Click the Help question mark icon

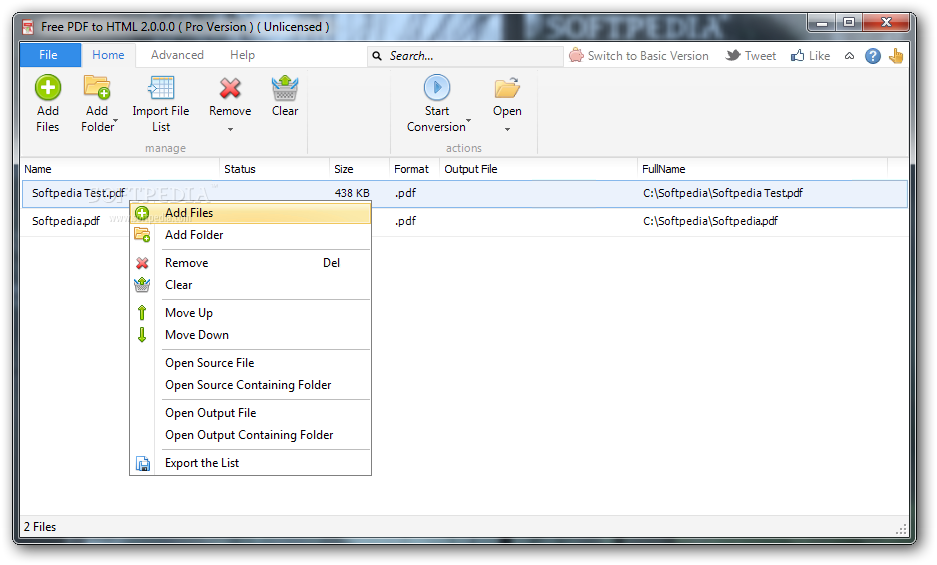pyautogui.click(x=873, y=56)
